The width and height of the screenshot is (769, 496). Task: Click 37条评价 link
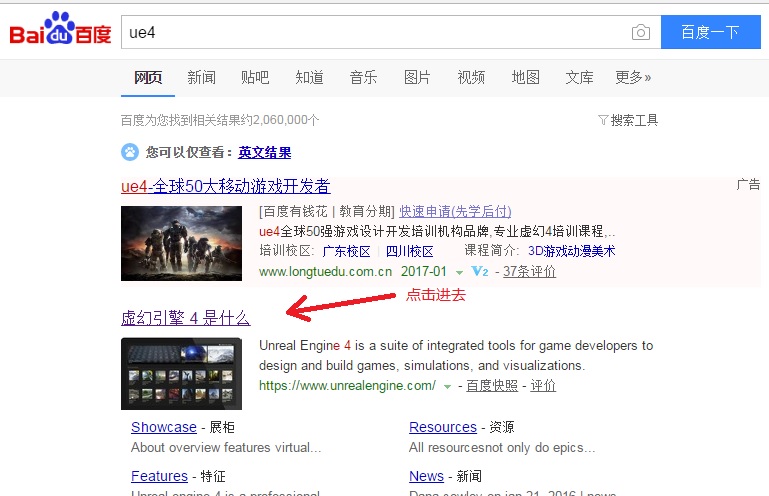pyautogui.click(x=530, y=271)
